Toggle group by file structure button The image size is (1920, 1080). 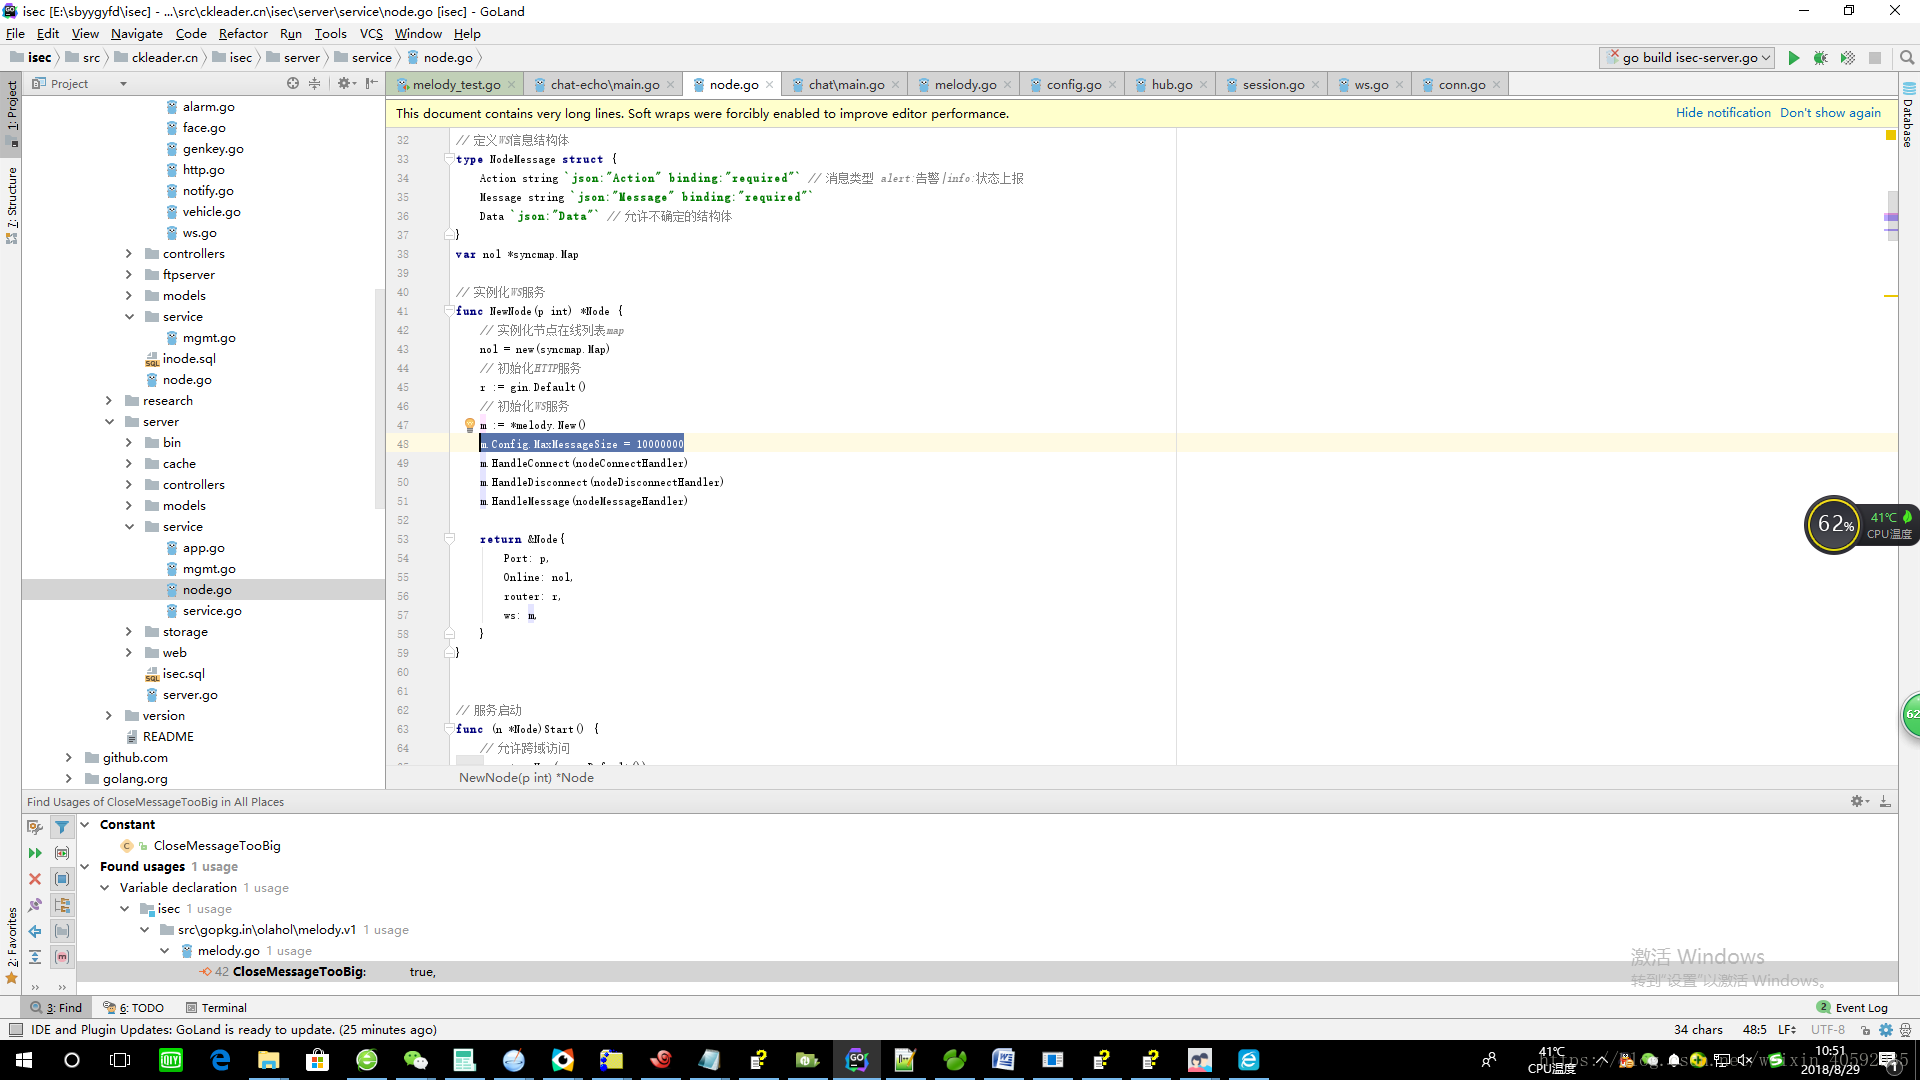tap(62, 957)
